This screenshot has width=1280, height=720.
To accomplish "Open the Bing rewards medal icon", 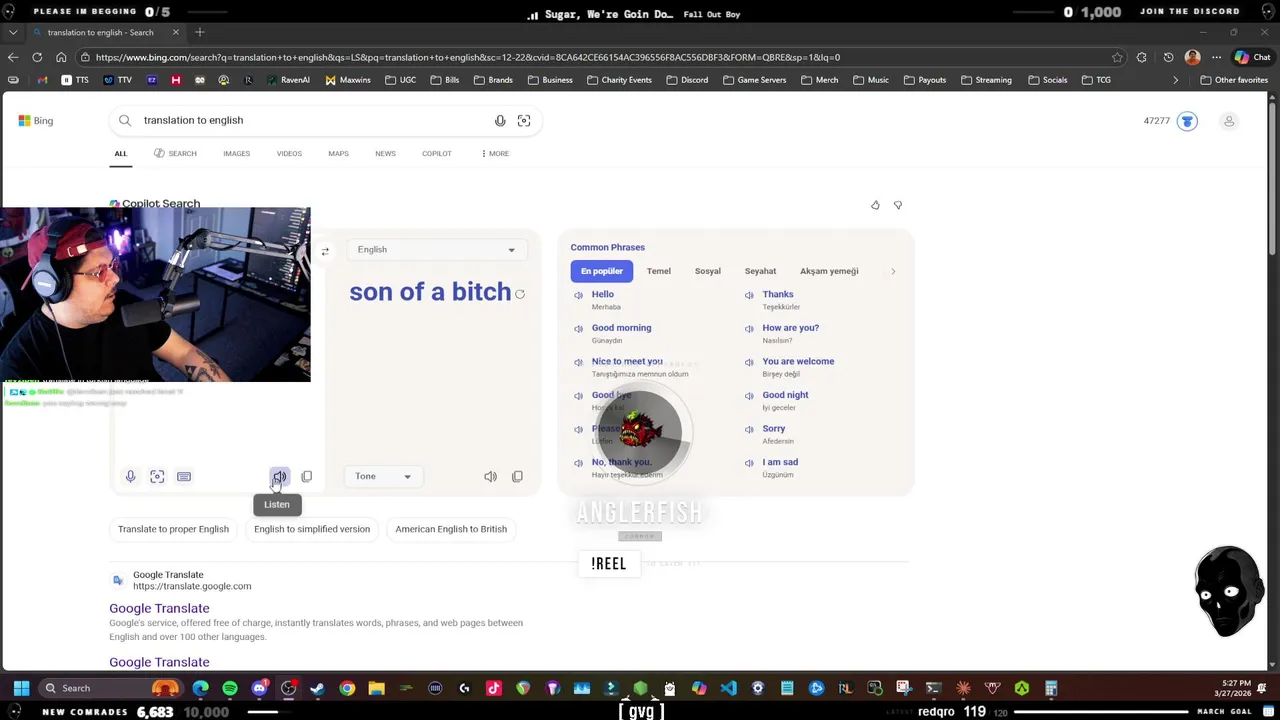I will tap(1187, 121).
